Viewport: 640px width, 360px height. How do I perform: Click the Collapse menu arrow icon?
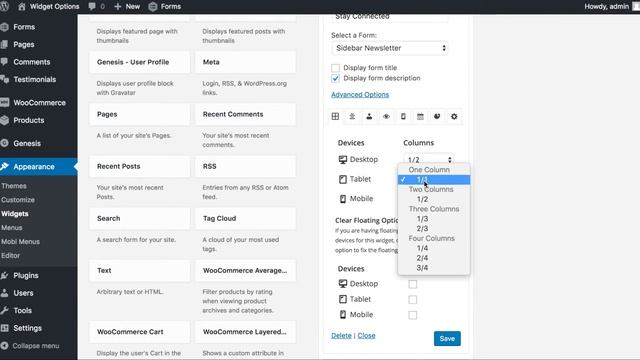[4, 346]
